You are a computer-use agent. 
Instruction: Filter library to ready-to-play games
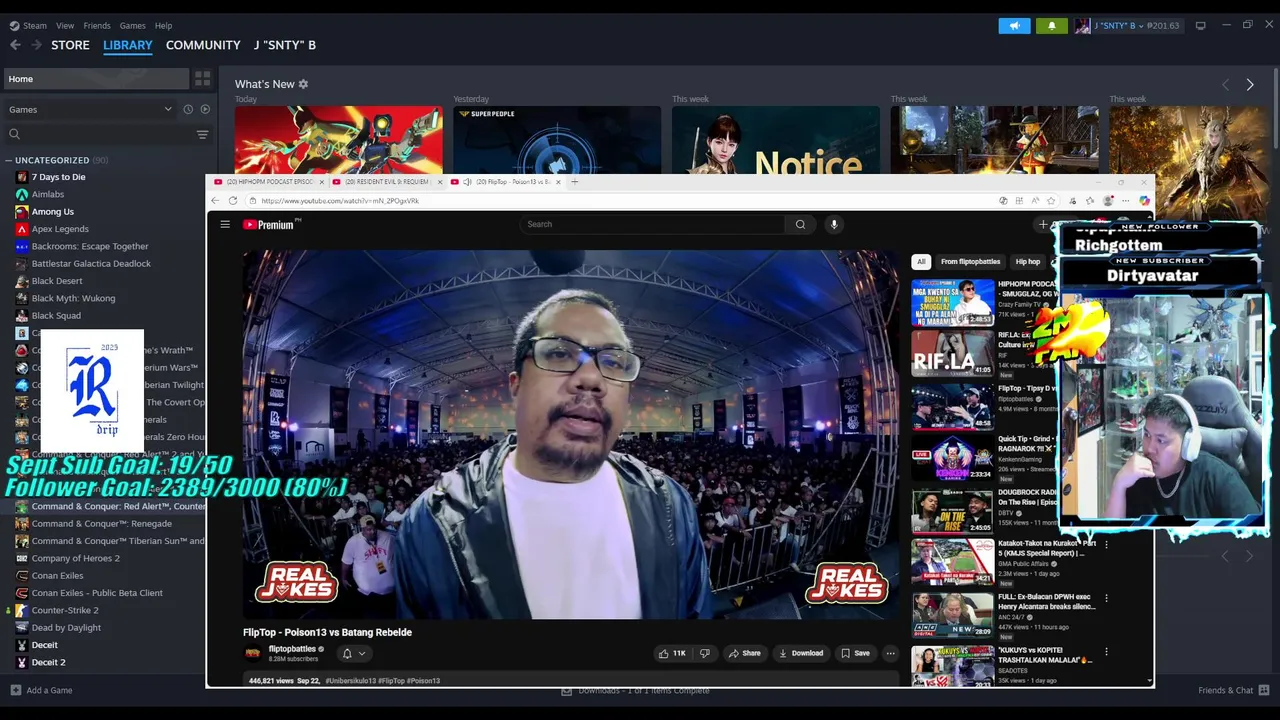pyautogui.click(x=205, y=109)
